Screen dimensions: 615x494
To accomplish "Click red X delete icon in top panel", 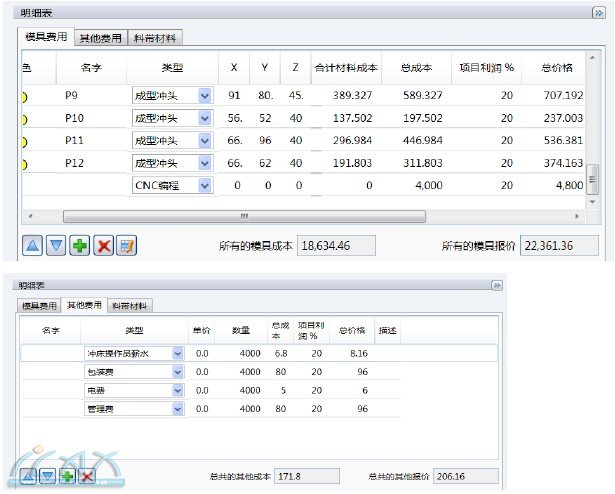I will click(104, 246).
